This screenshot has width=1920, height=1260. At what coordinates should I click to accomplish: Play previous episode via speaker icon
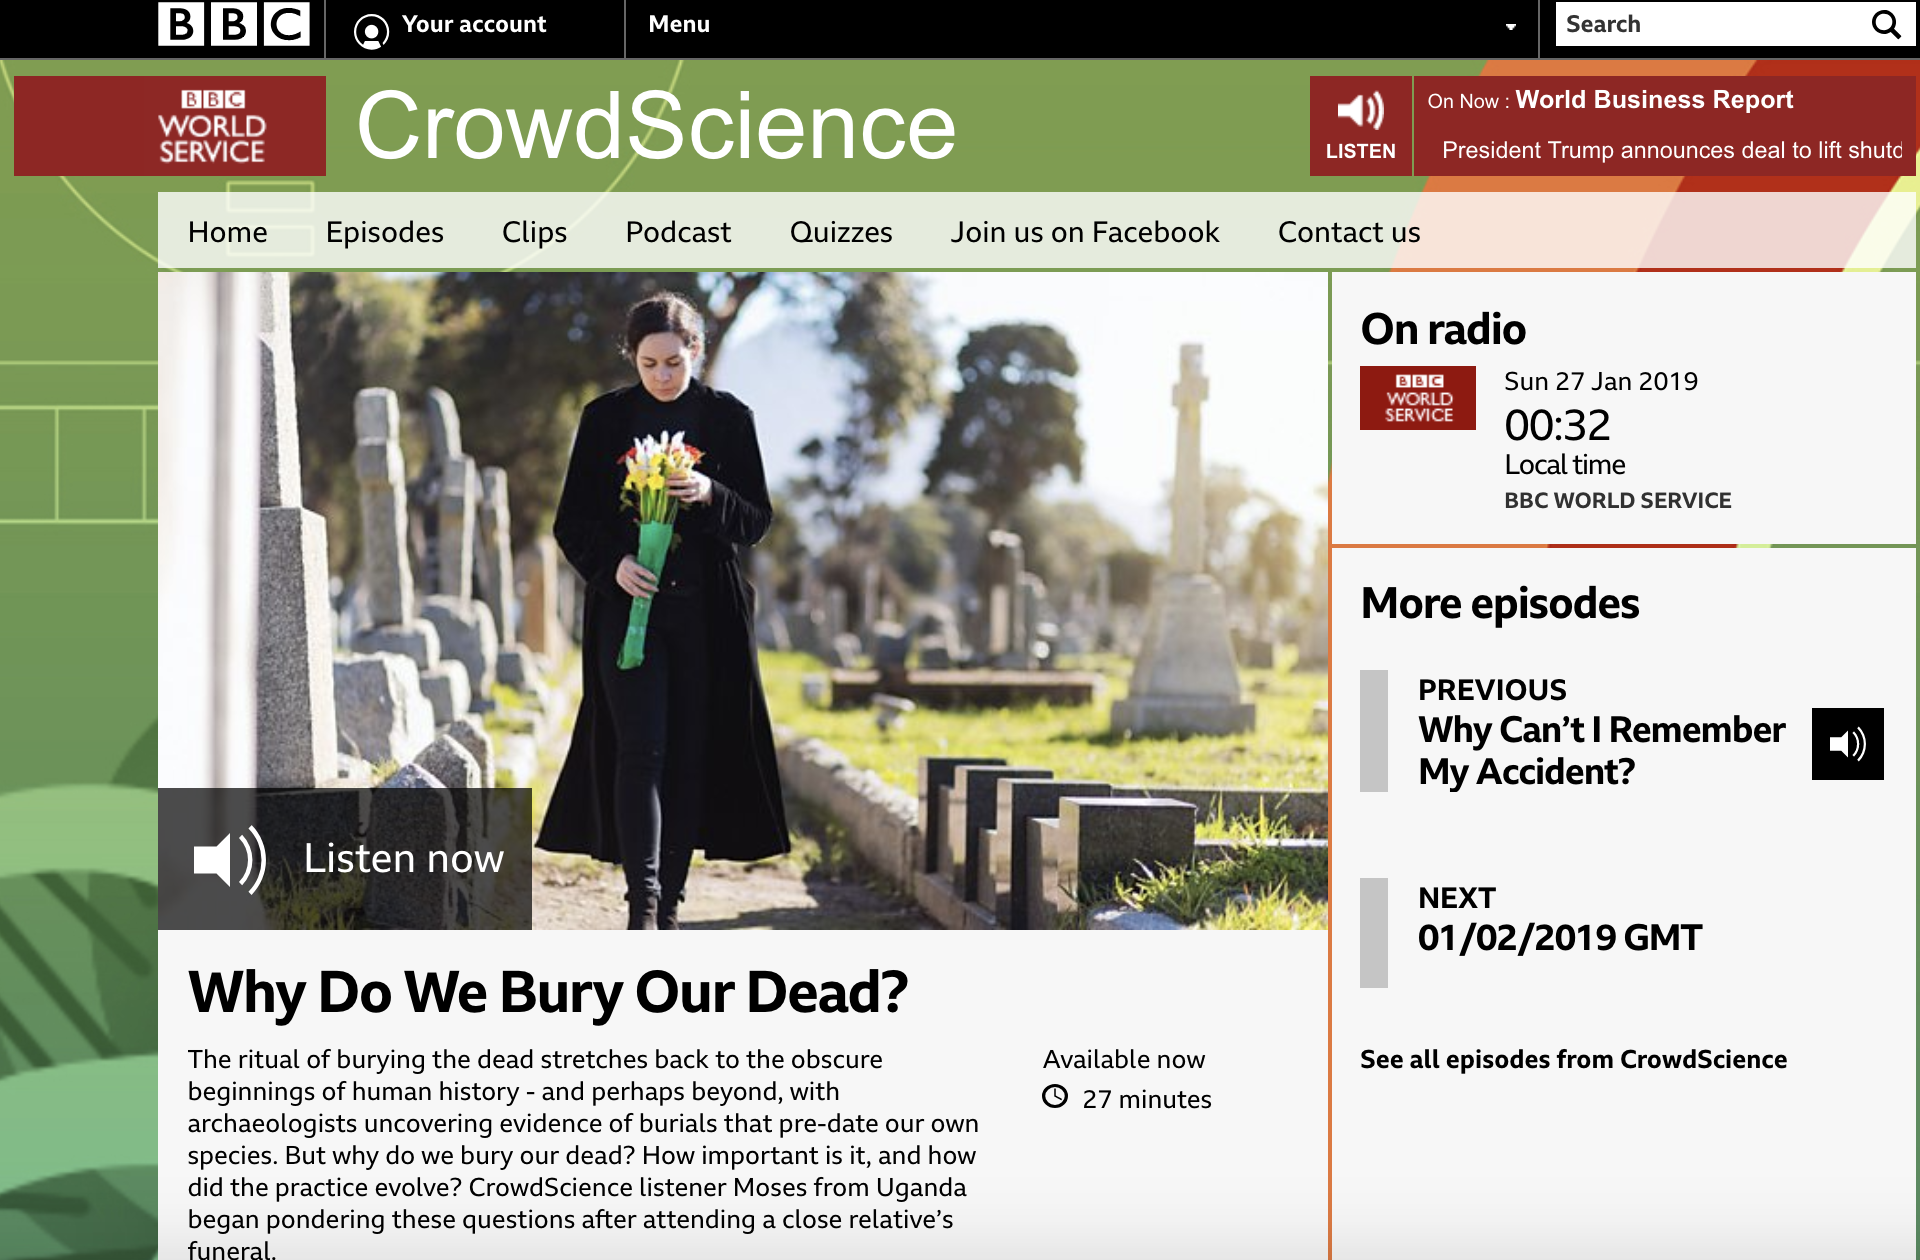(1848, 744)
